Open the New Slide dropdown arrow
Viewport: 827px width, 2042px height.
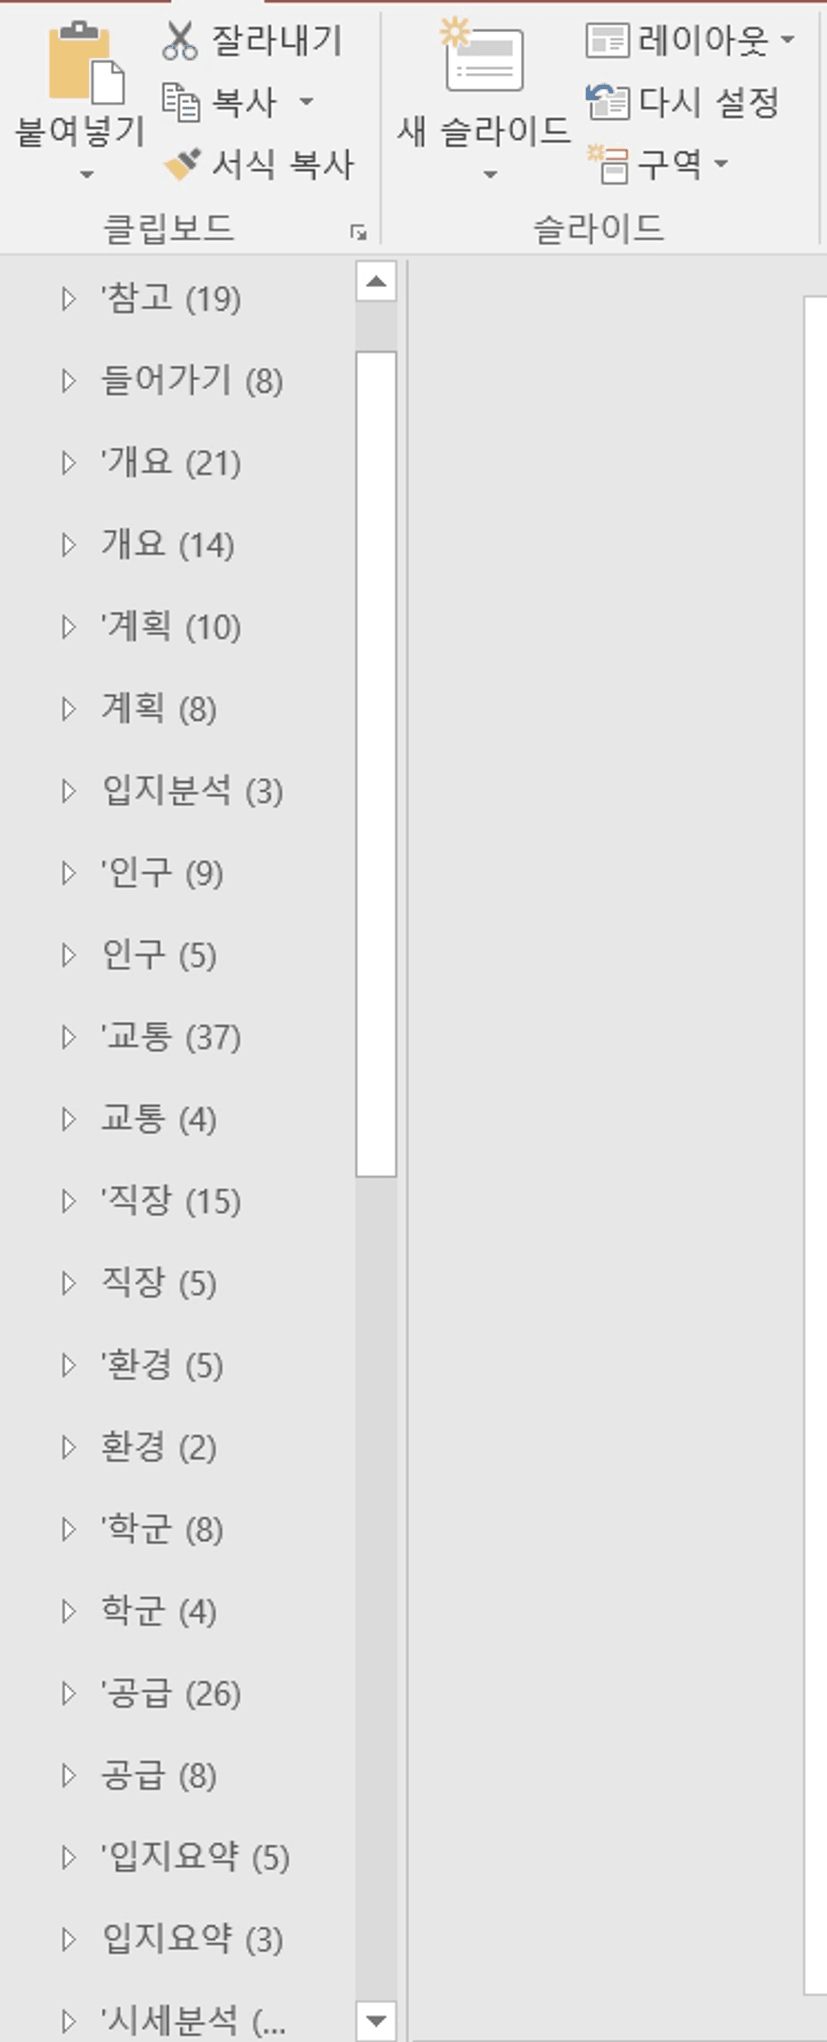(x=490, y=174)
